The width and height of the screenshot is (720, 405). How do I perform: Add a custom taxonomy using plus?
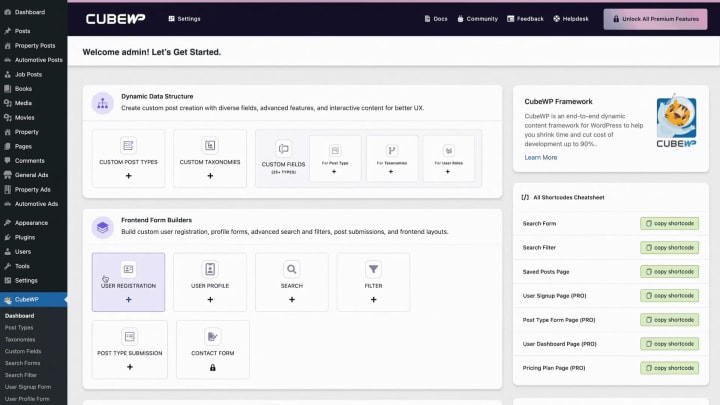pyautogui.click(x=210, y=176)
